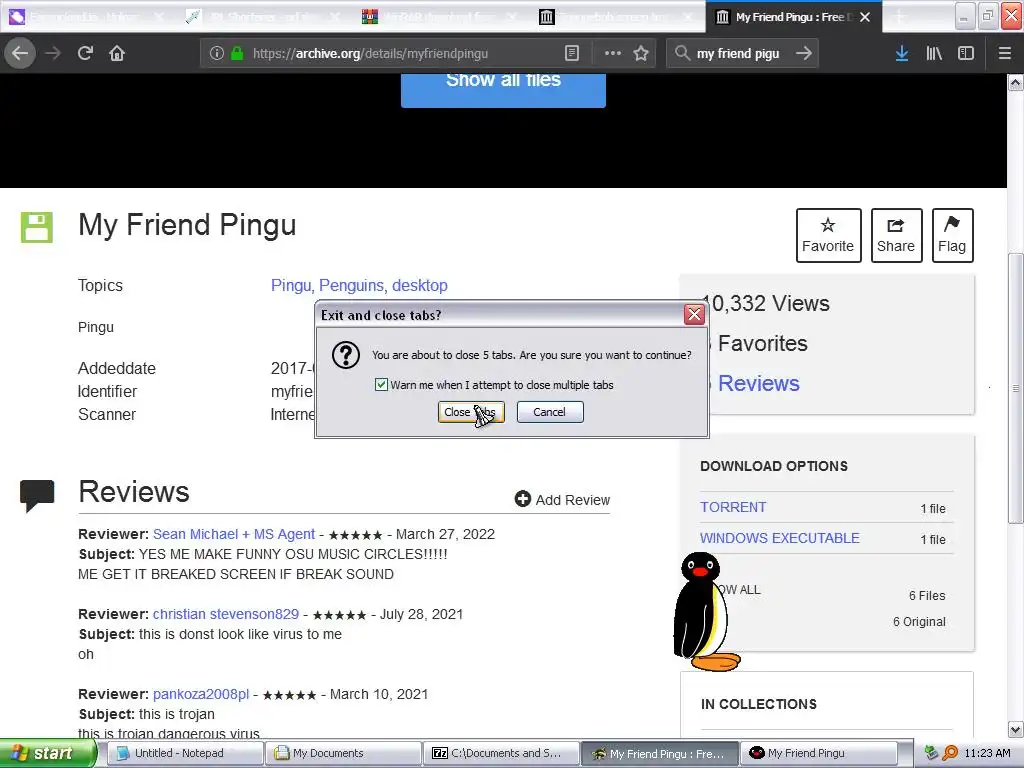Click the Pingu penguin desktop character
Image resolution: width=1024 pixels, height=768 pixels.
(x=705, y=612)
